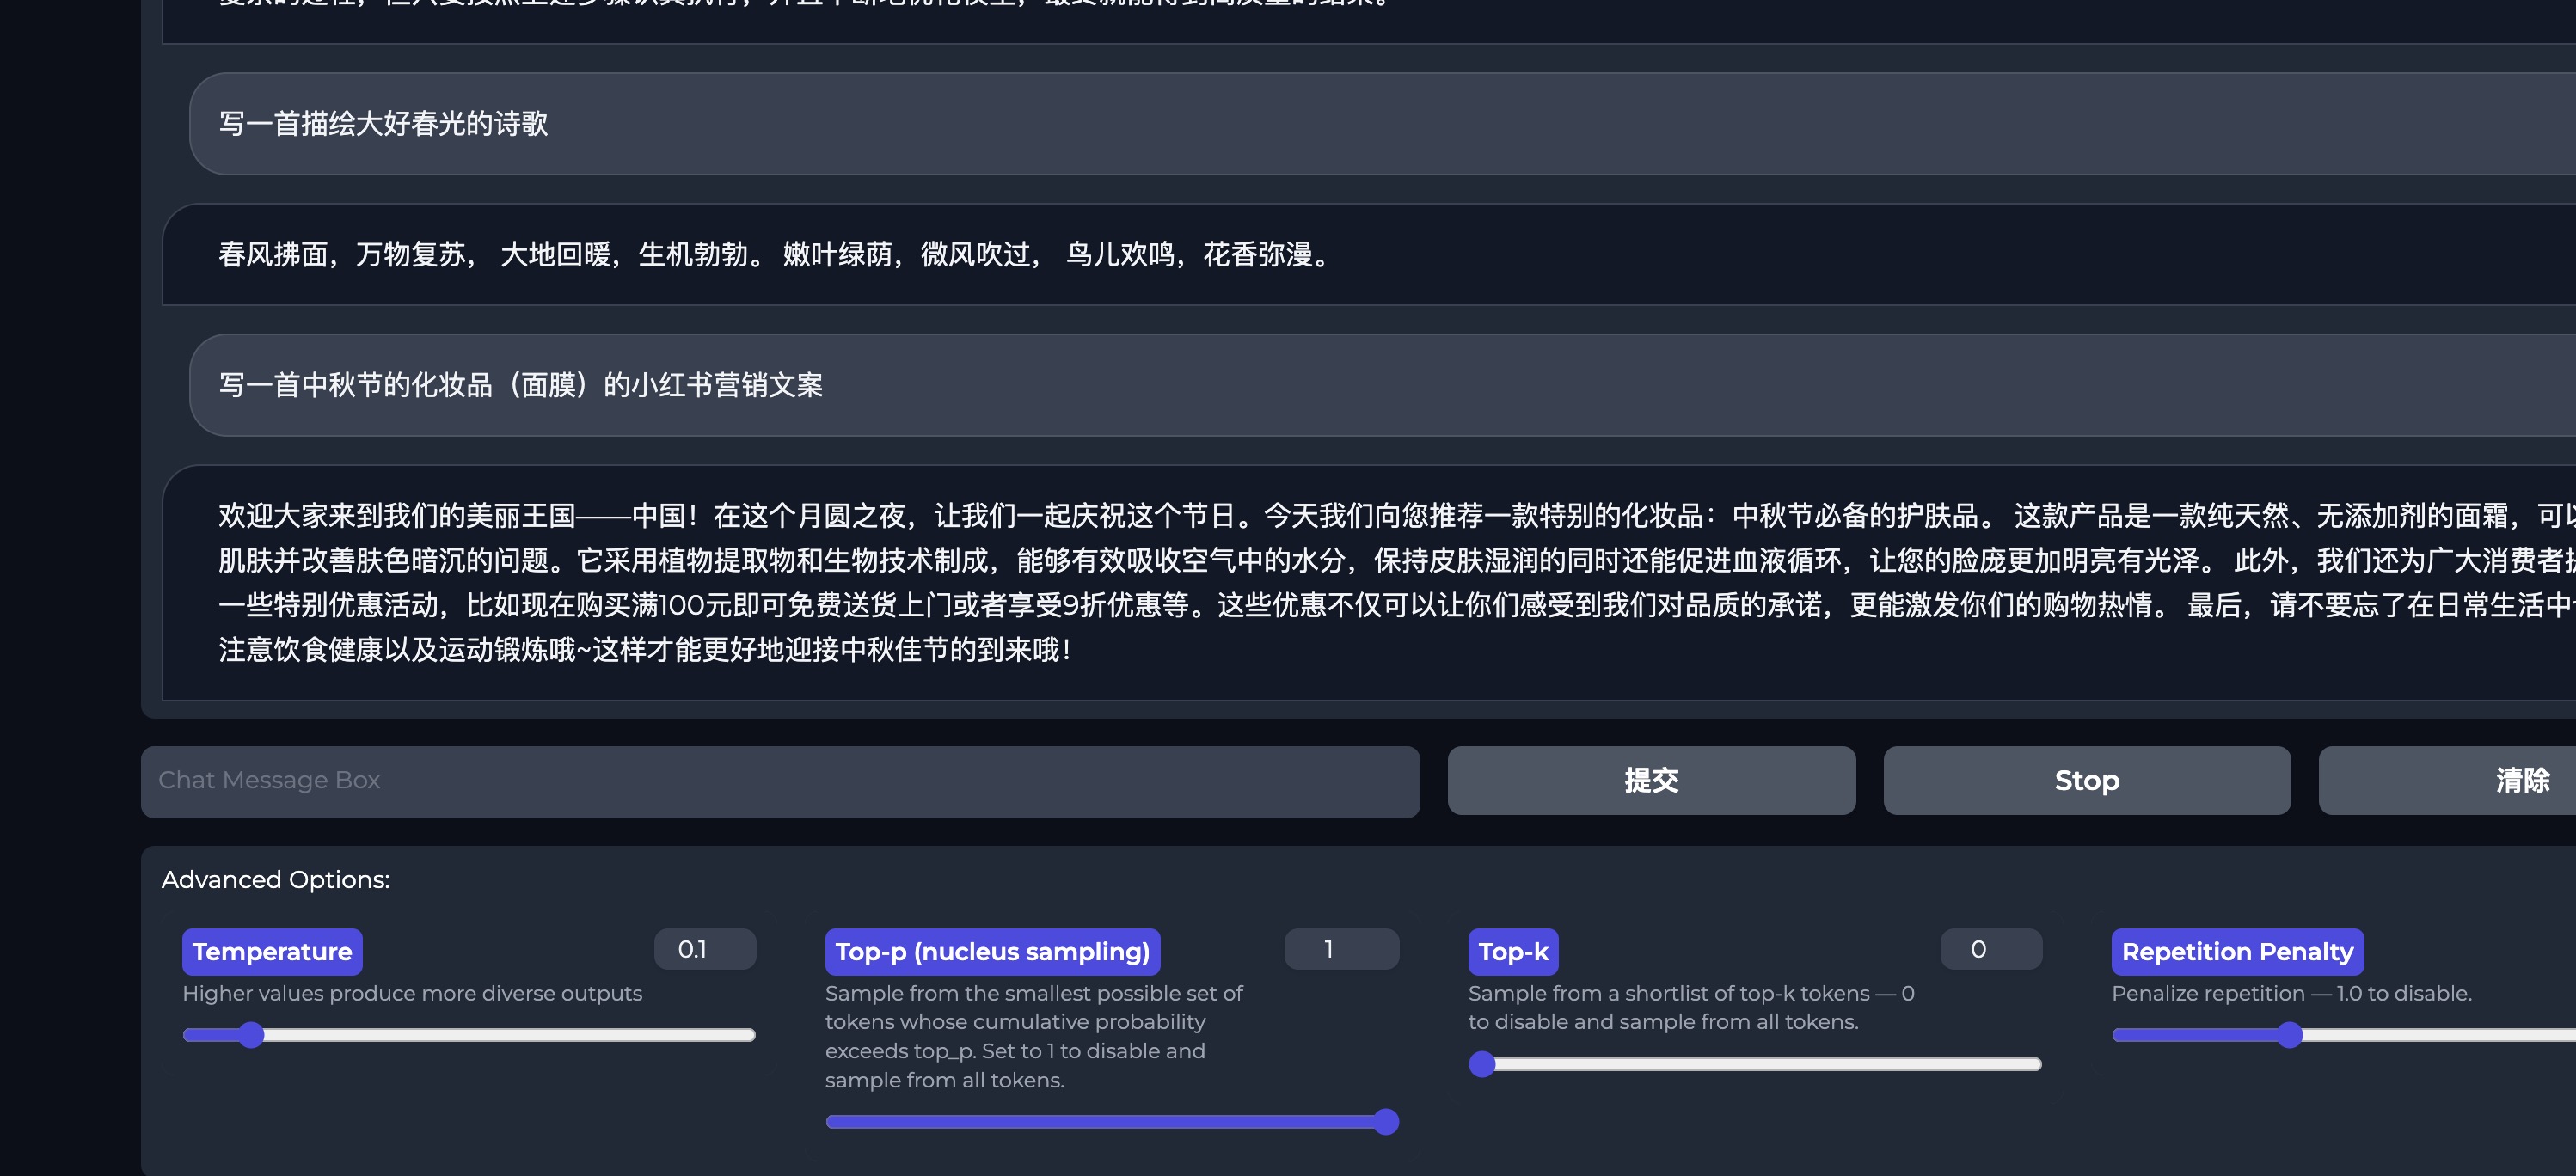This screenshot has width=2576, height=1176.
Task: Click the Top-p slider handle
Action: tap(1385, 1122)
